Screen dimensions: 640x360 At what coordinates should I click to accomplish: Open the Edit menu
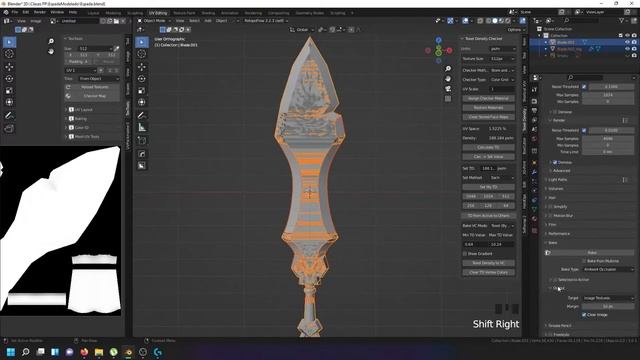click(x=26, y=12)
